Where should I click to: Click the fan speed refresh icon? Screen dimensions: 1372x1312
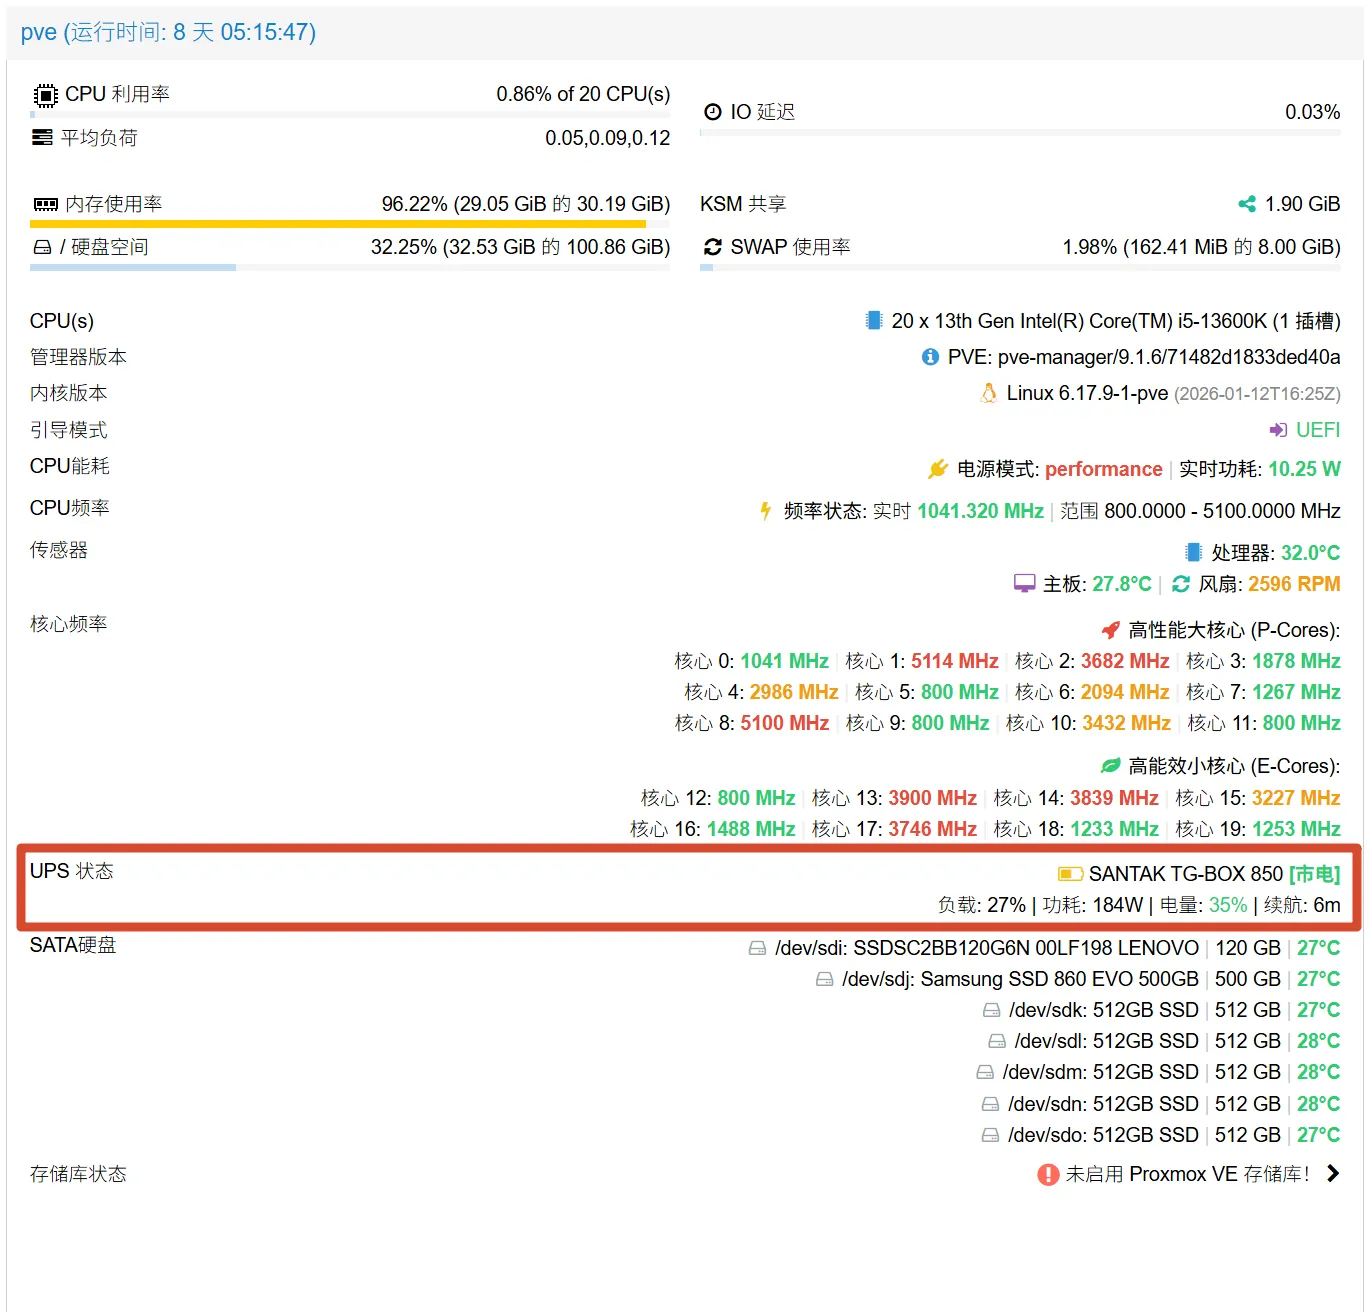1181,584
